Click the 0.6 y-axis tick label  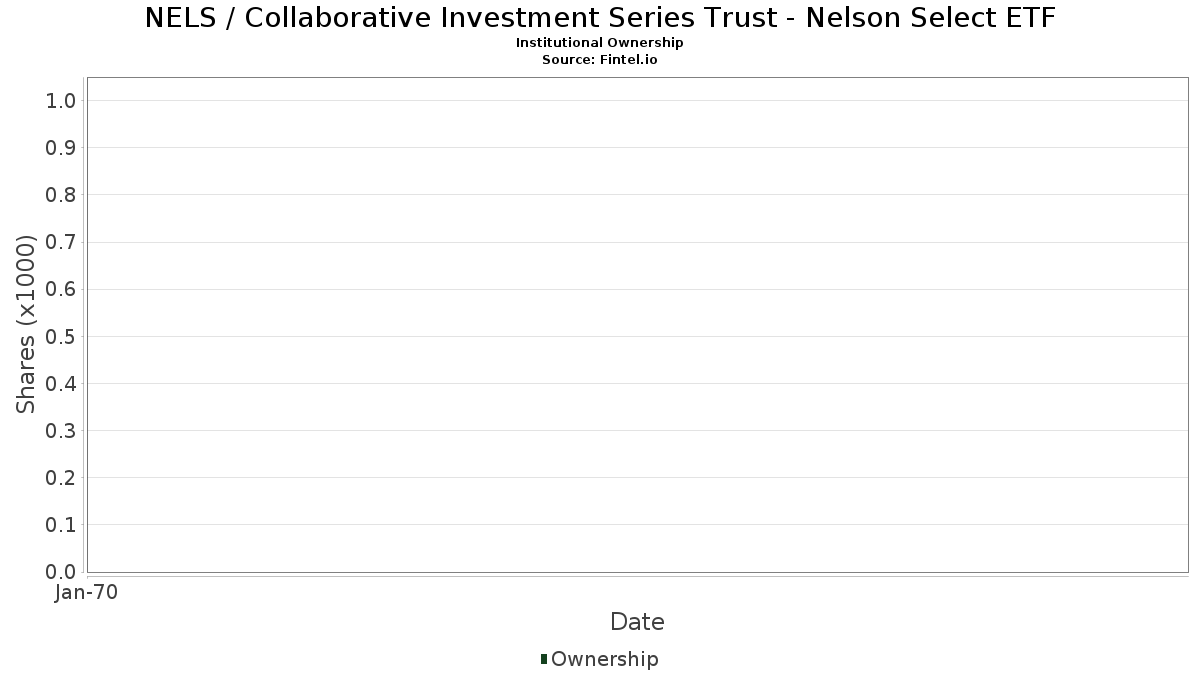61,289
